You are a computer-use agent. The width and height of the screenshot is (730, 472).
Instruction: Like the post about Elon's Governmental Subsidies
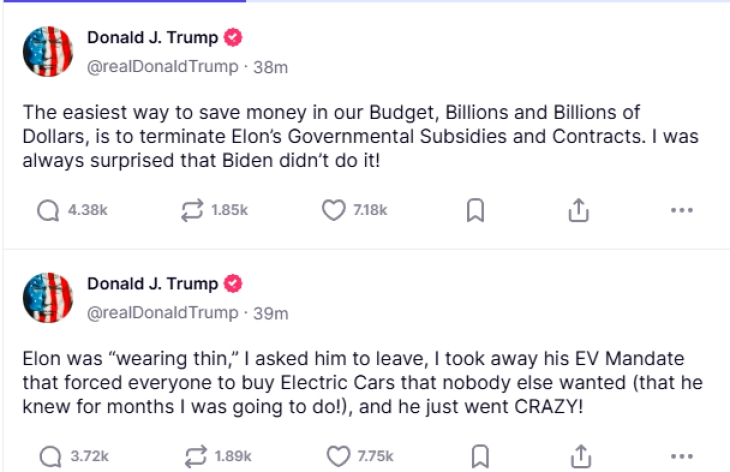coord(333,211)
